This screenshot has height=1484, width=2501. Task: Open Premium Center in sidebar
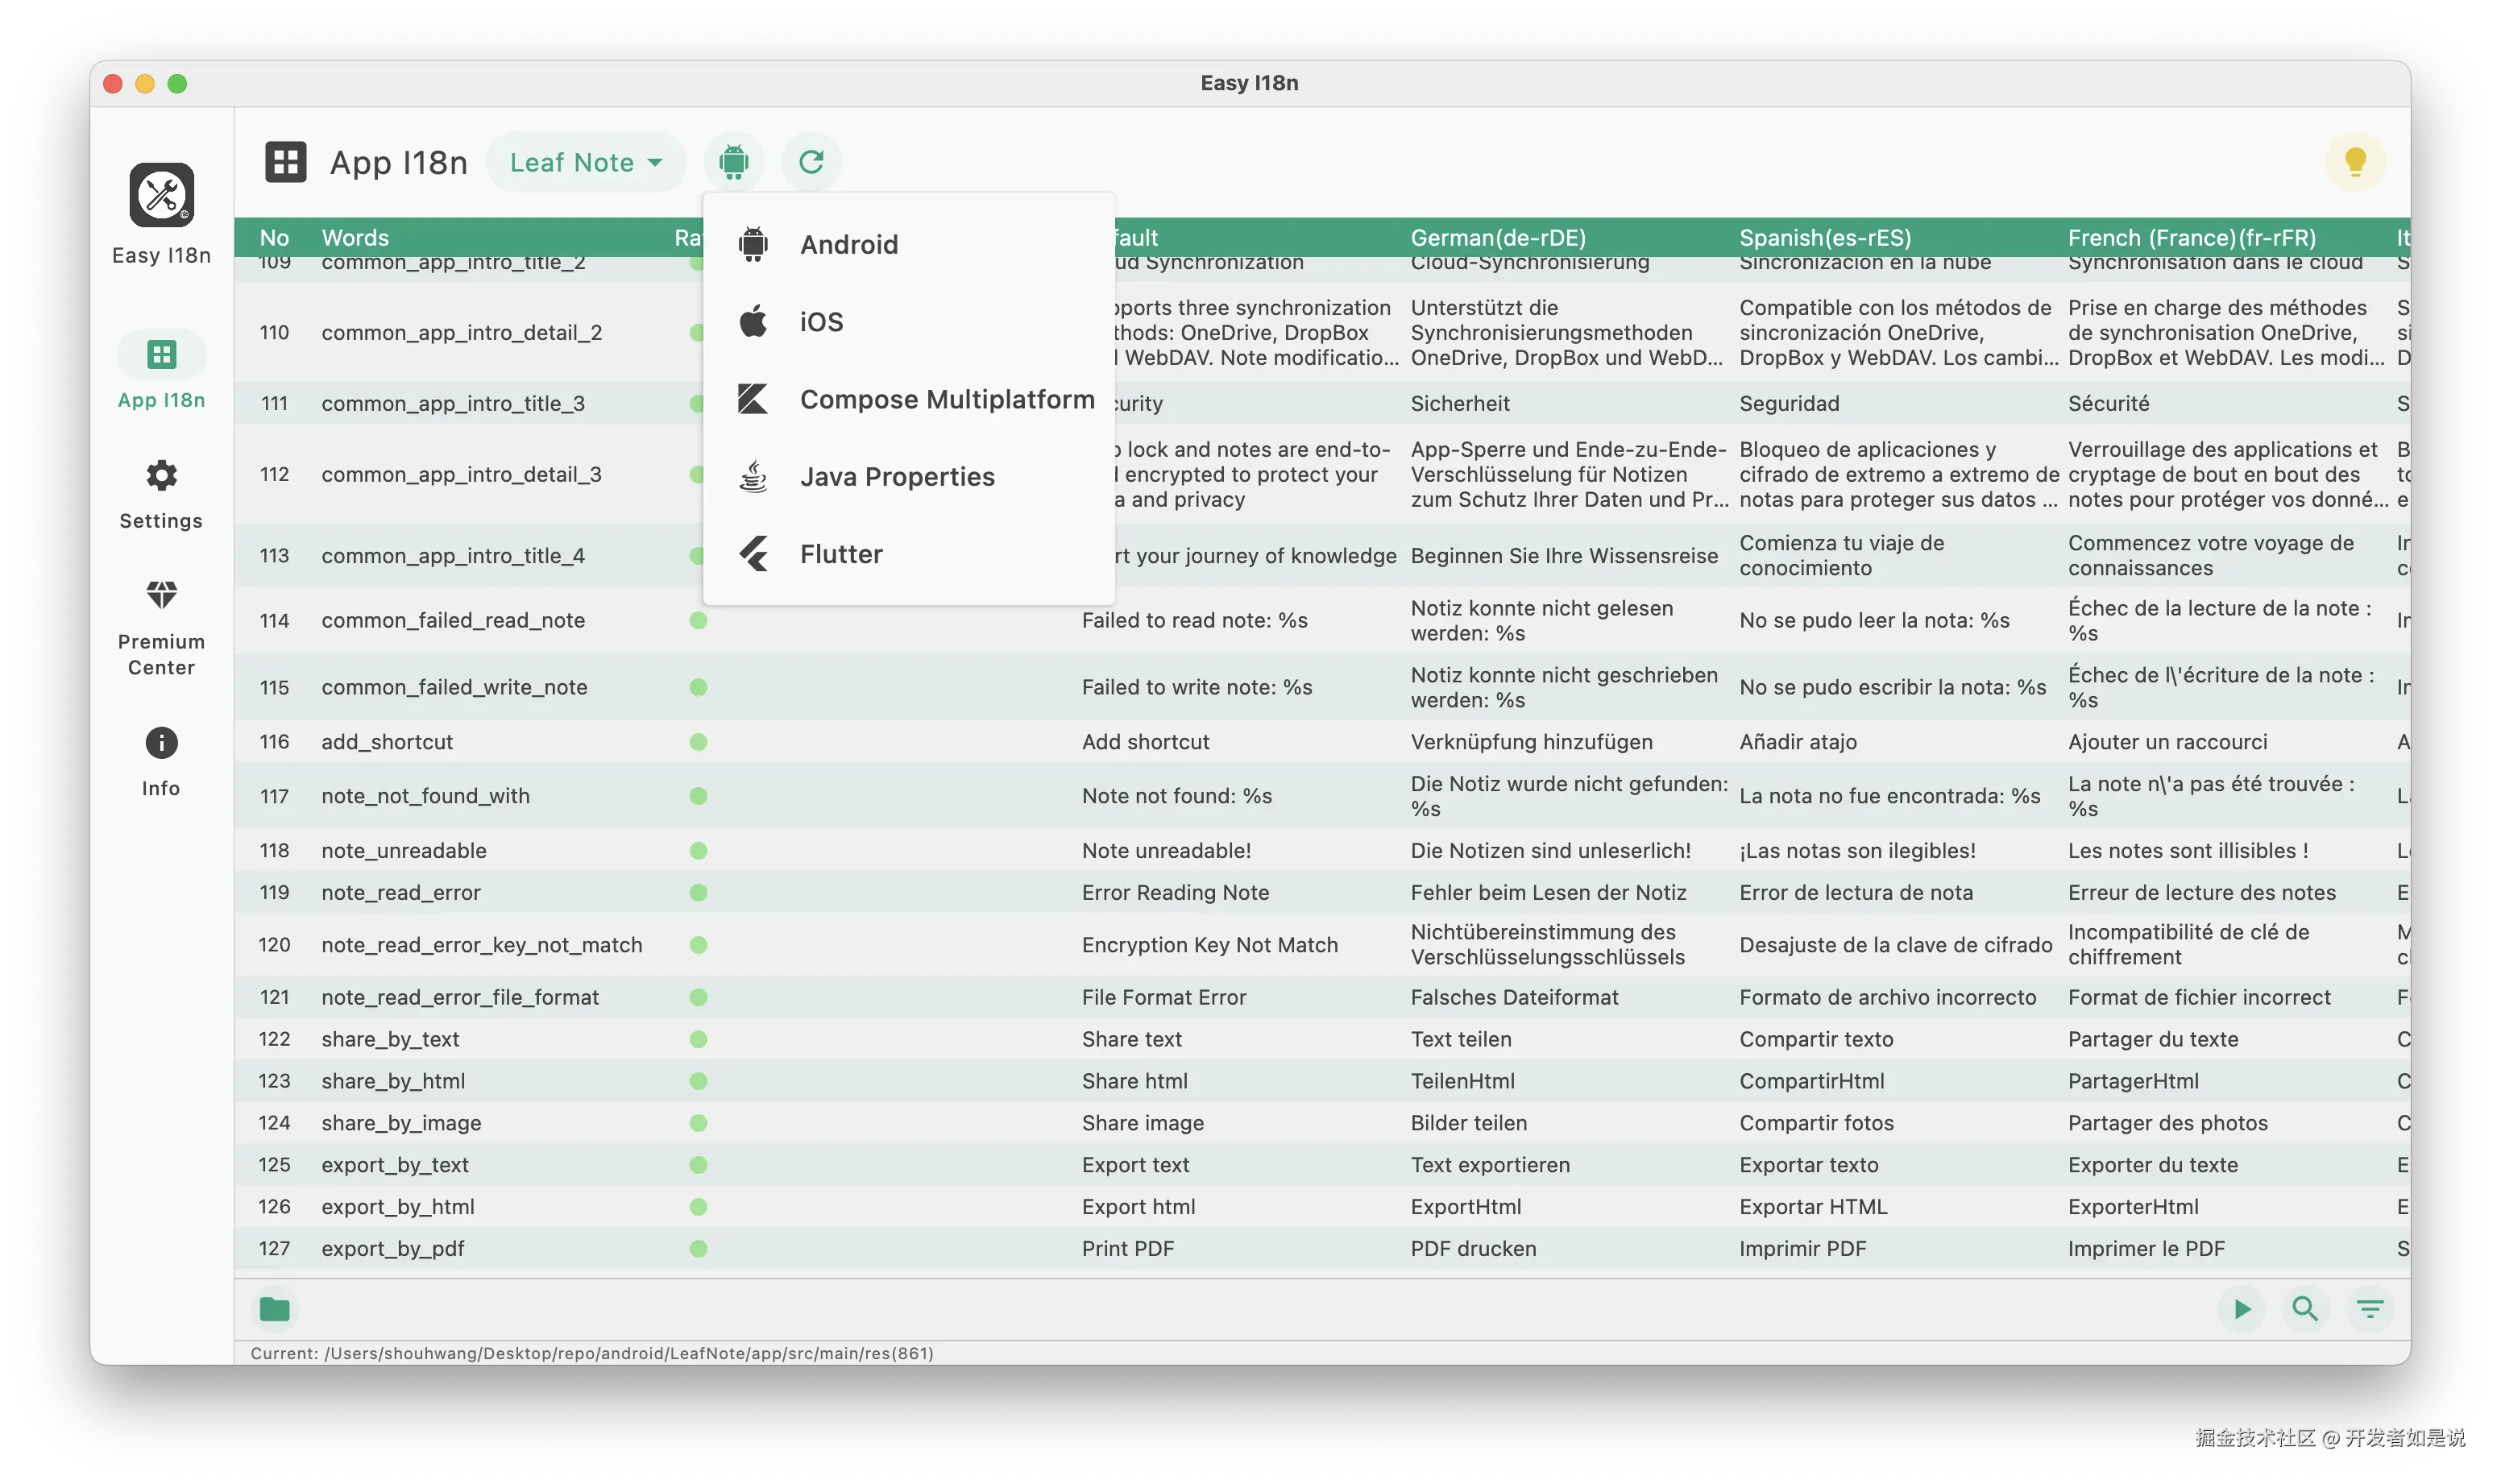tap(161, 626)
